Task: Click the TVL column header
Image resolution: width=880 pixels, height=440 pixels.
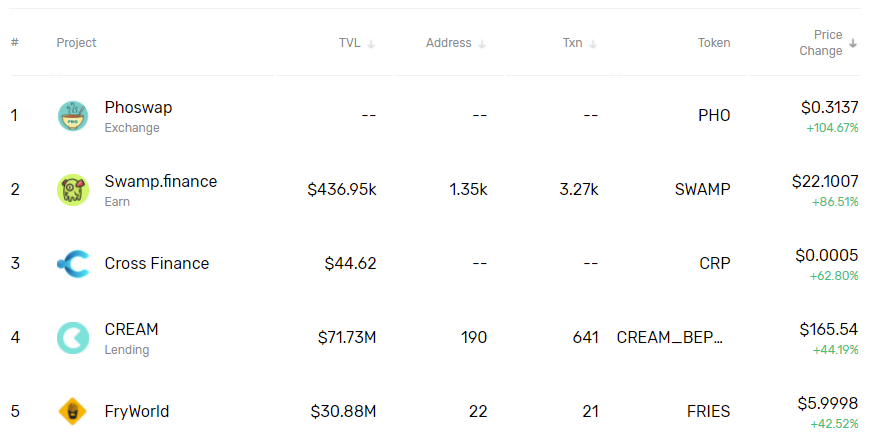Action: [349, 43]
